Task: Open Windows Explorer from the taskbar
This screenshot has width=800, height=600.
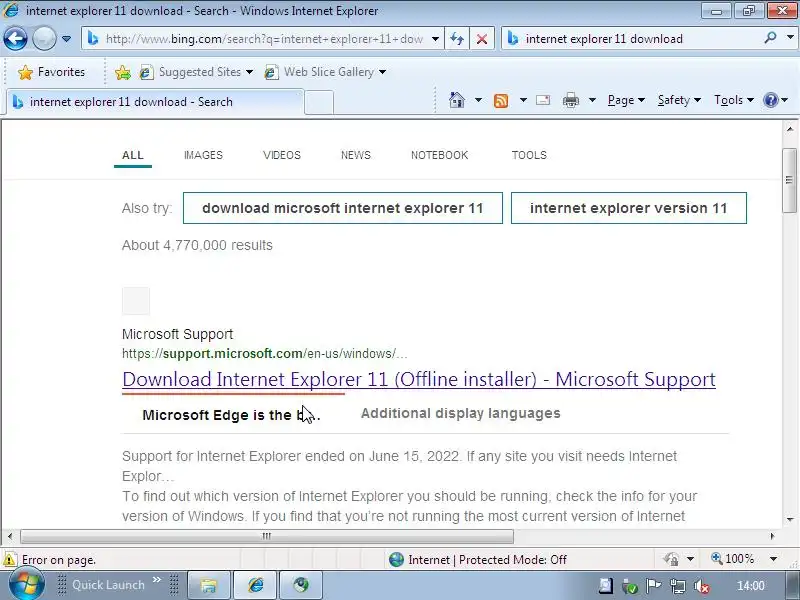Action: click(x=208, y=585)
